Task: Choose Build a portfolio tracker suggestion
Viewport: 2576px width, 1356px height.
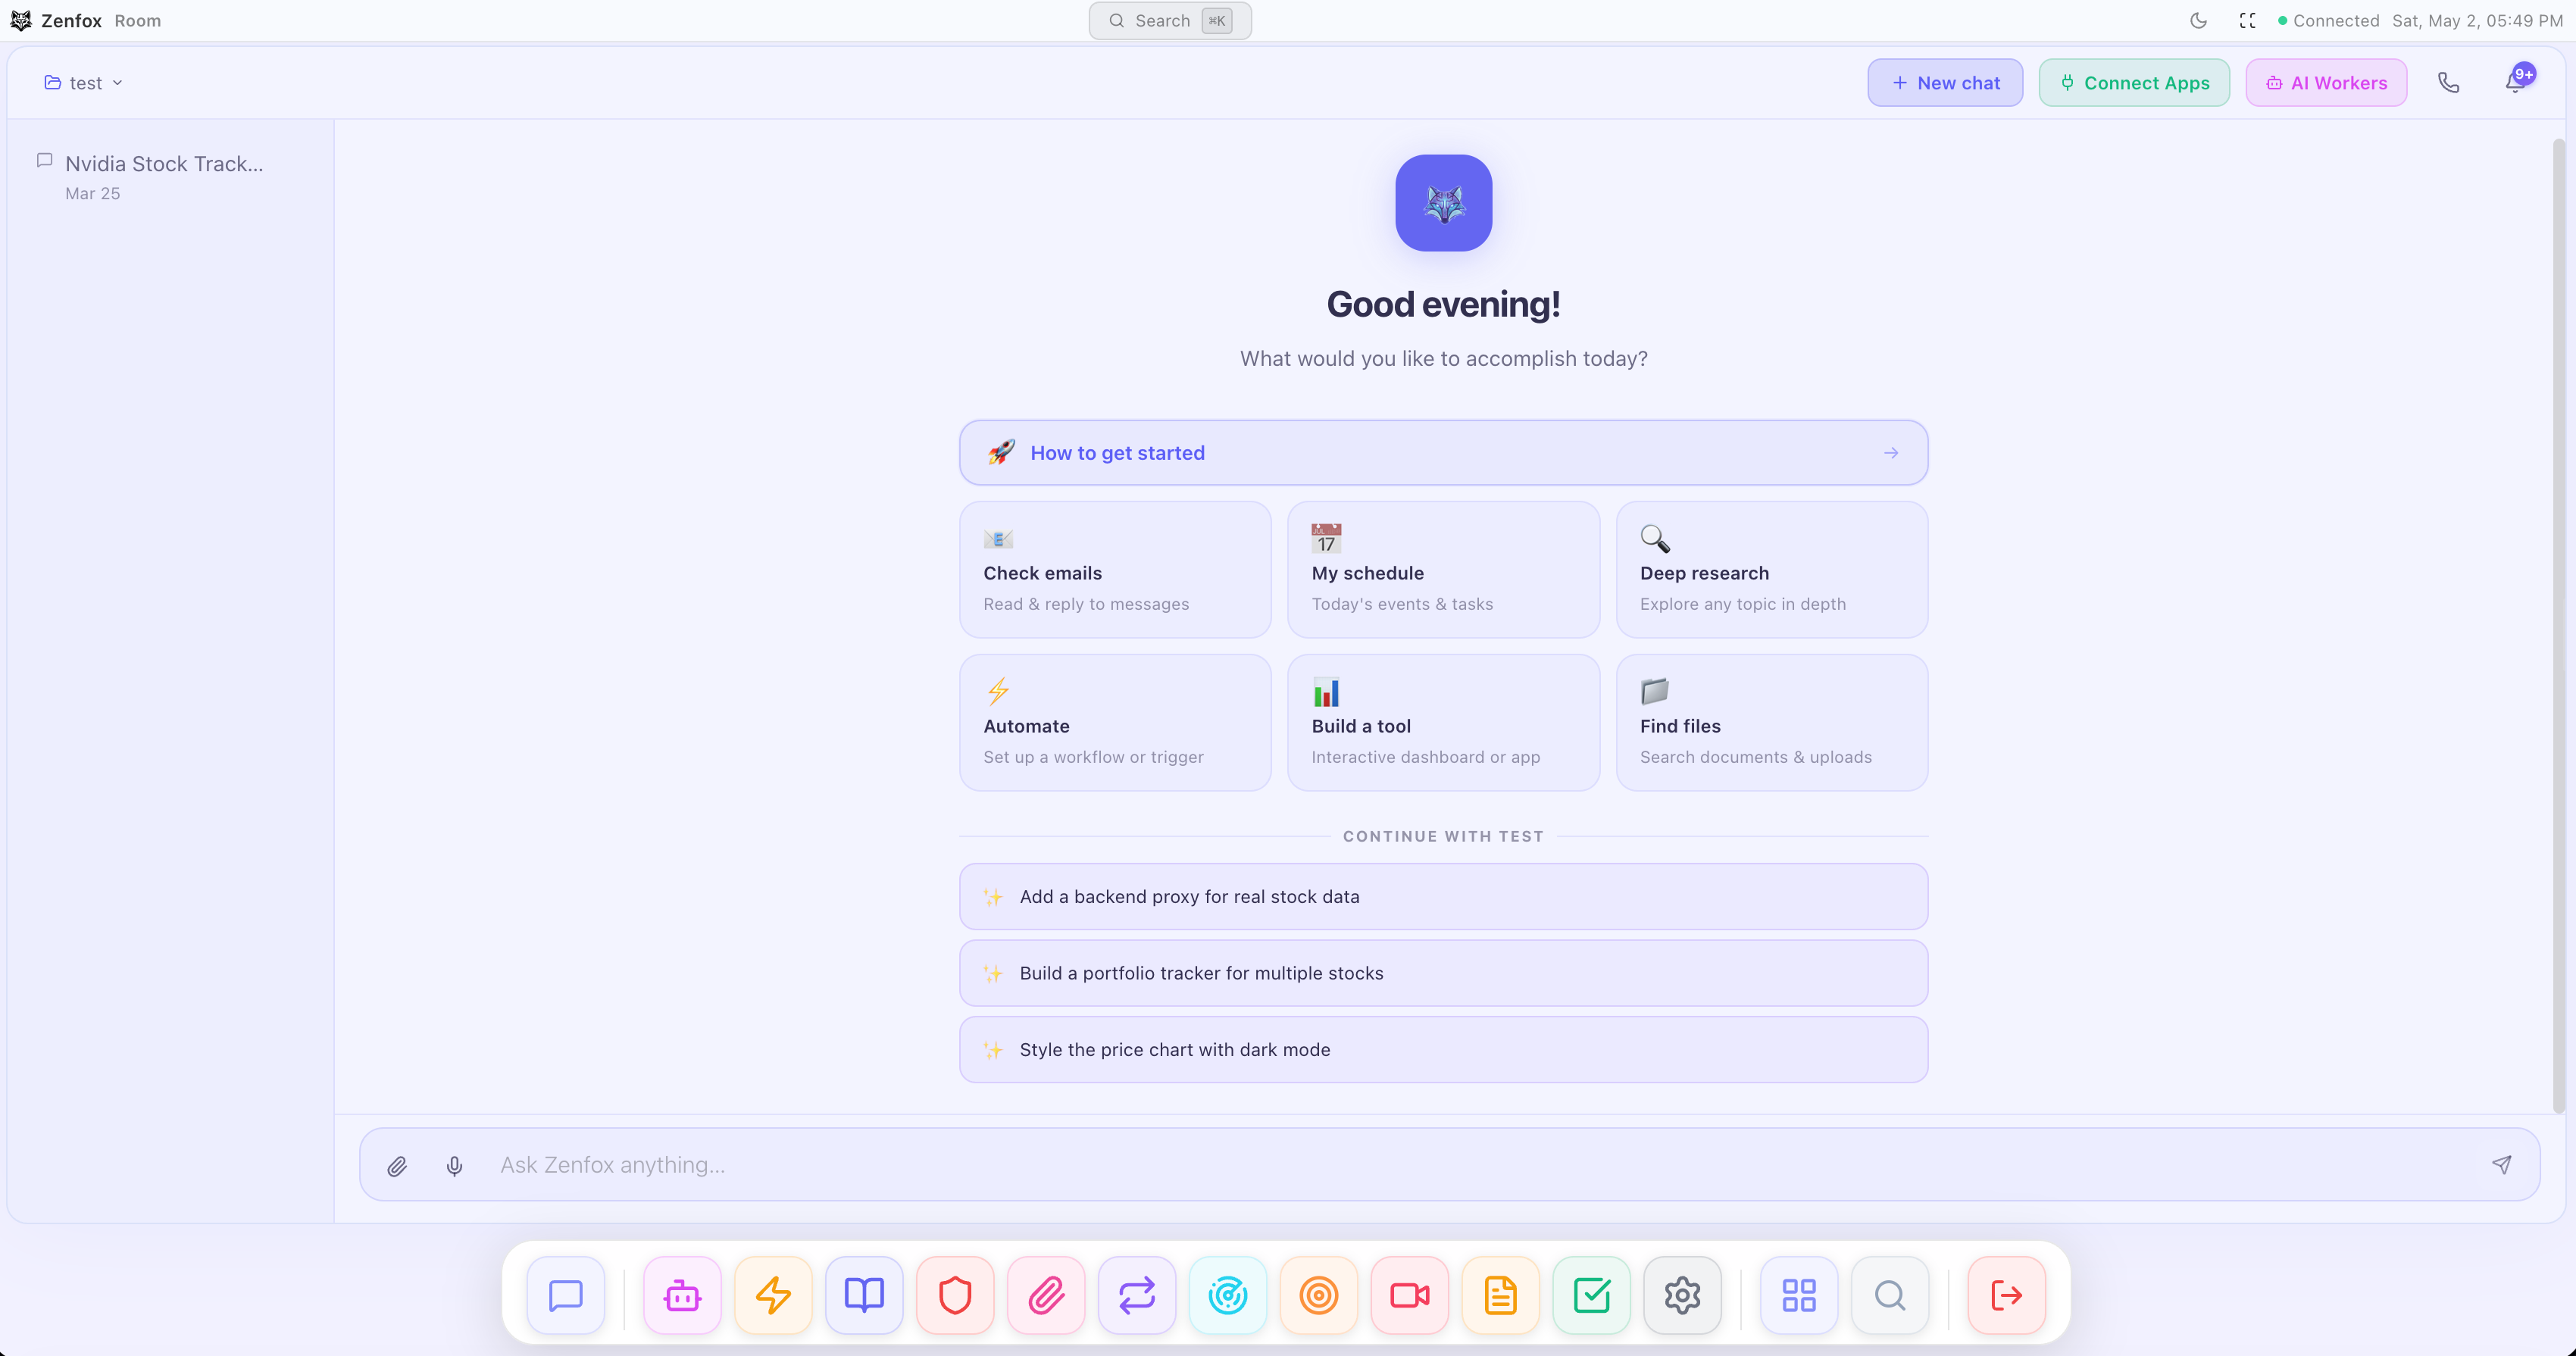Action: [x=1443, y=973]
